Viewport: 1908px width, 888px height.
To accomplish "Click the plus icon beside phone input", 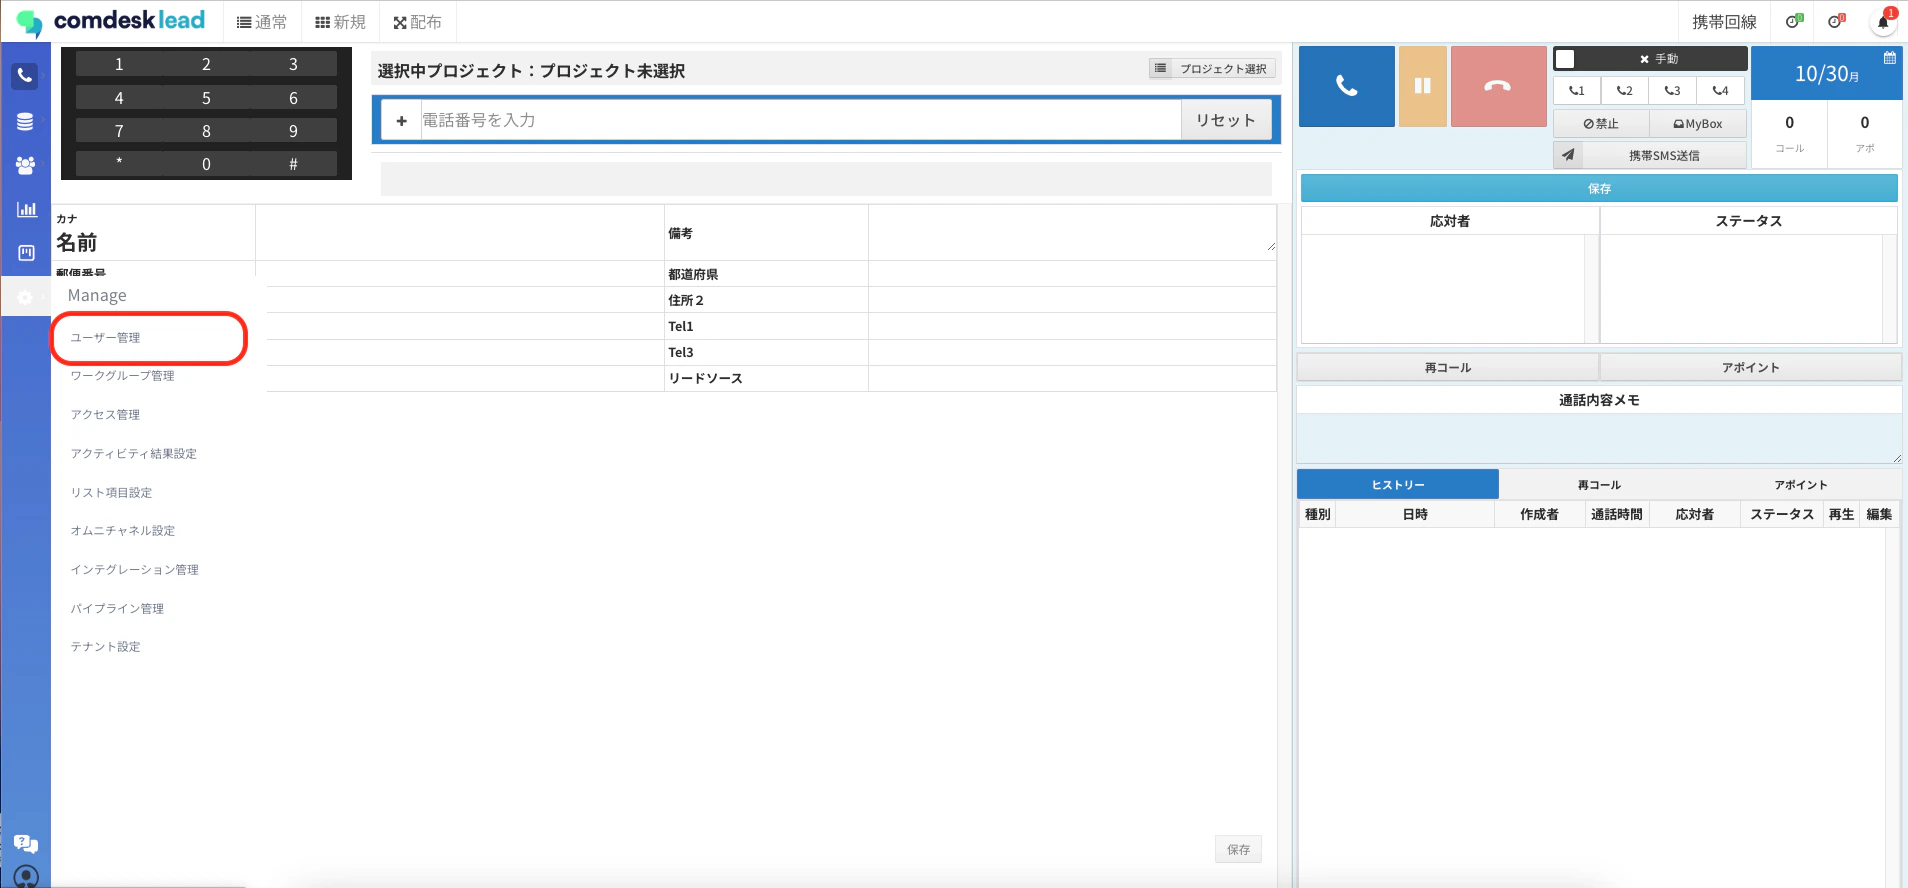I will [x=401, y=120].
